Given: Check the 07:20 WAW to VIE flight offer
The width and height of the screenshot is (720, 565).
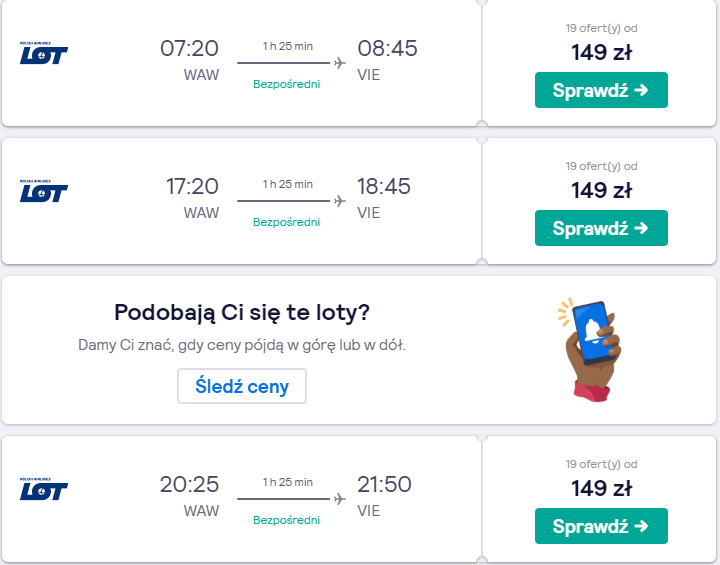Looking at the screenshot, I should click(601, 90).
